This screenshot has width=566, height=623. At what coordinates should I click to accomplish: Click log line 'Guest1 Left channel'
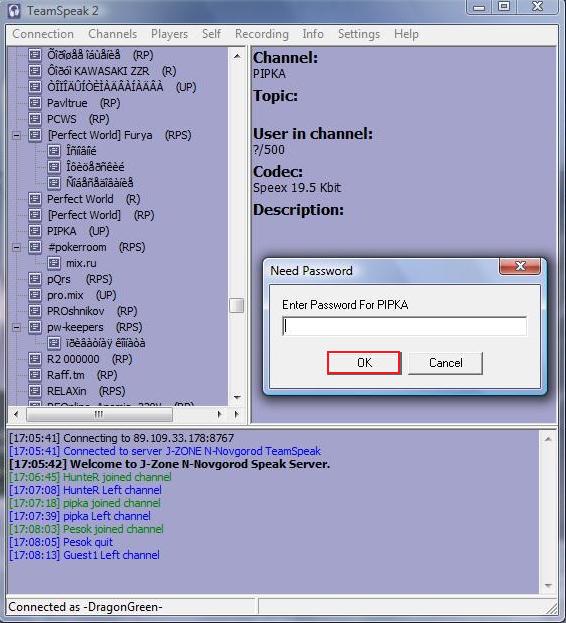point(84,555)
